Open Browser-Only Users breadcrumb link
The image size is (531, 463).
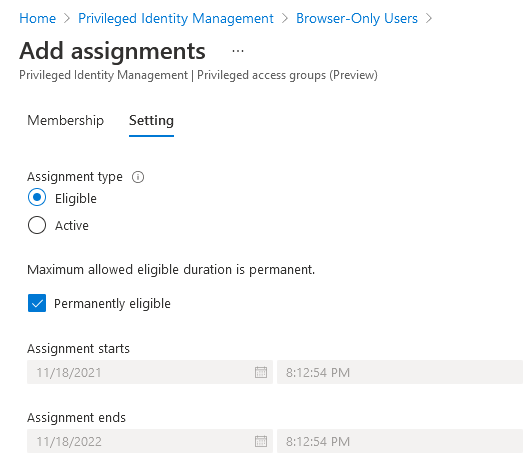(x=357, y=18)
